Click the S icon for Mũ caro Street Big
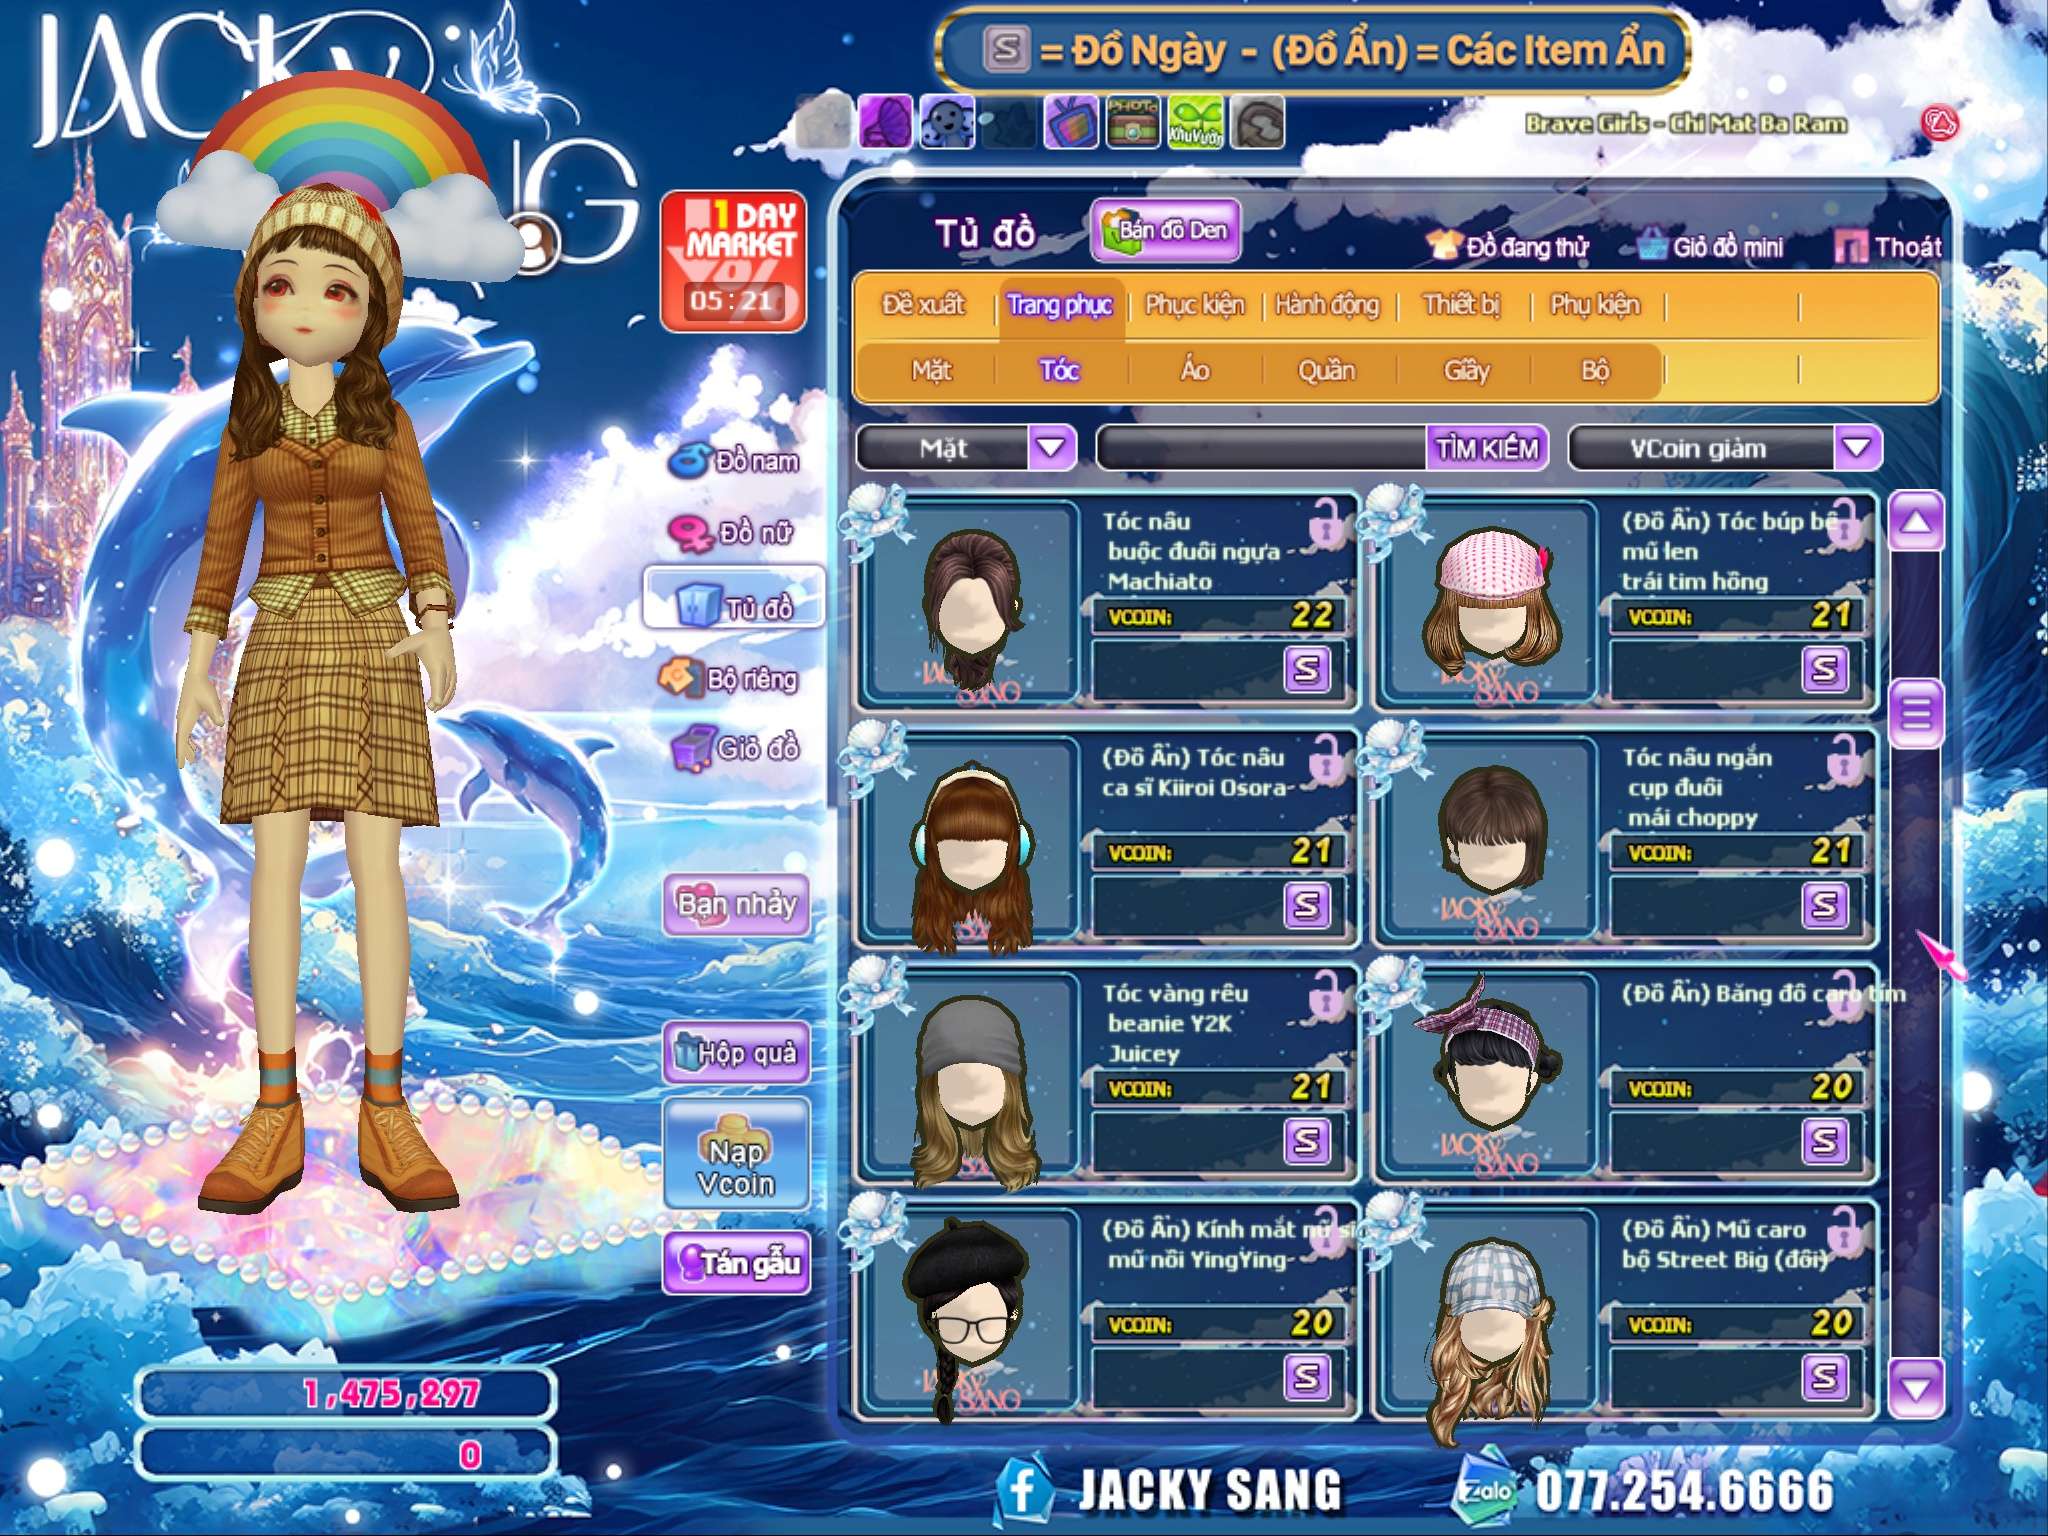The width and height of the screenshot is (2048, 1536). (x=1825, y=1376)
